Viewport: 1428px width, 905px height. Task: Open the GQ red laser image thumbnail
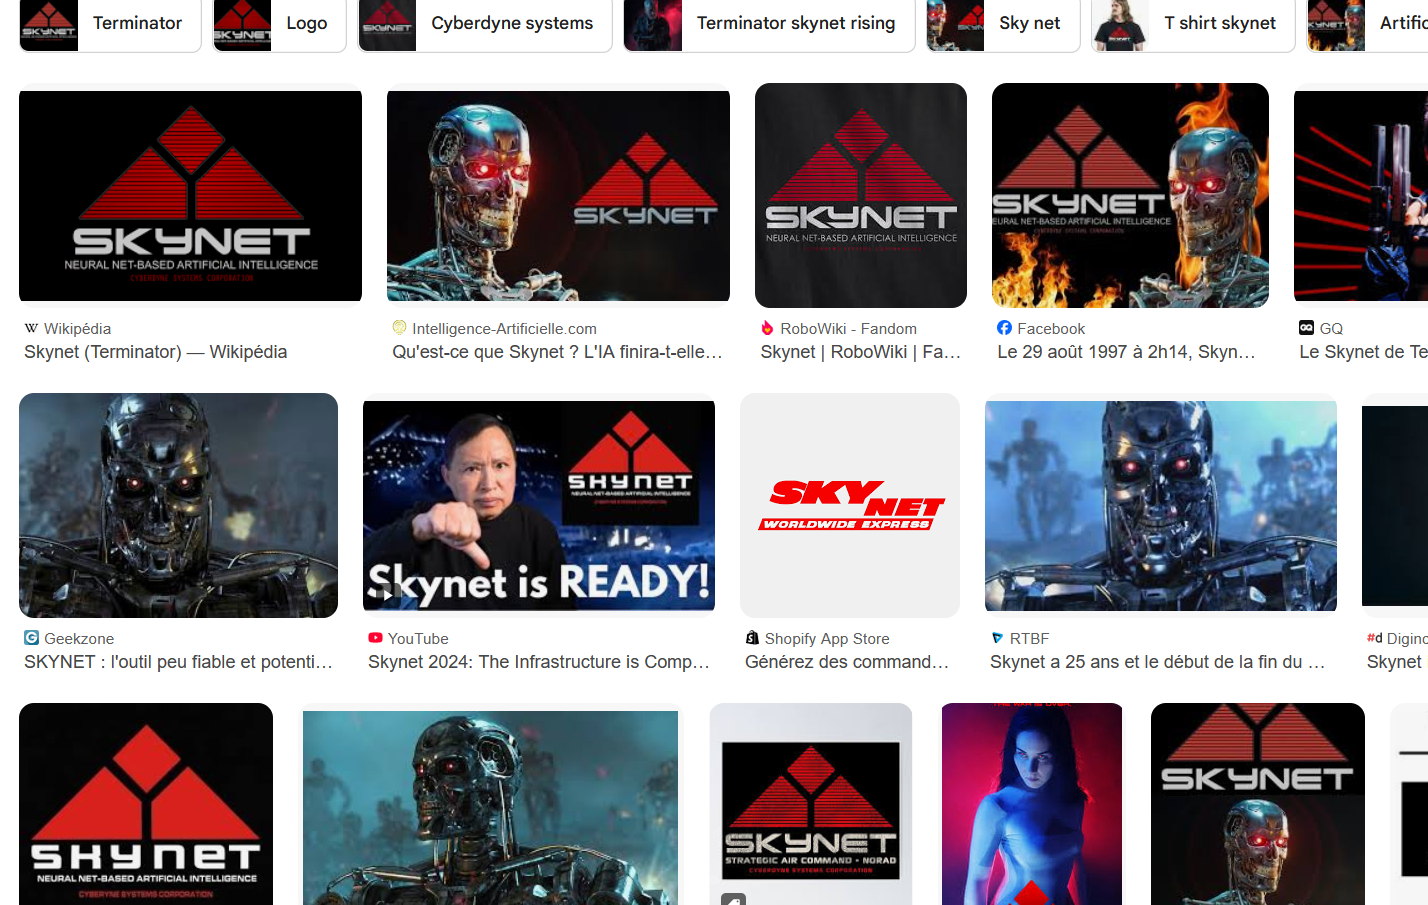pyautogui.click(x=1361, y=196)
